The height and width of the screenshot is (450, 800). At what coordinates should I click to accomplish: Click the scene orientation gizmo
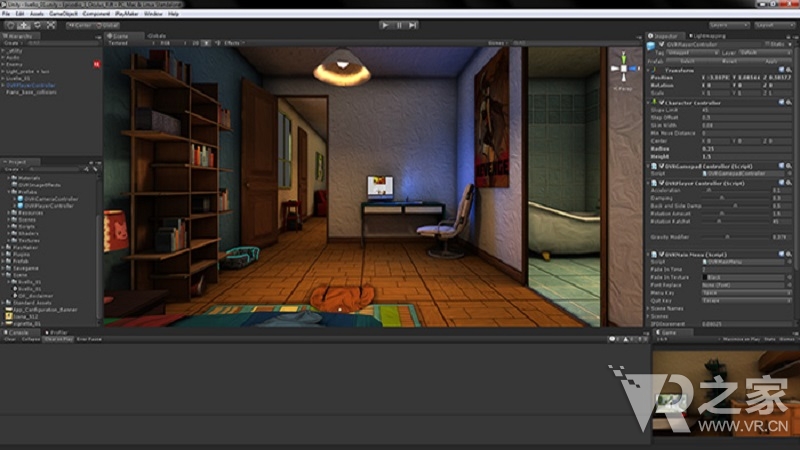click(x=623, y=68)
